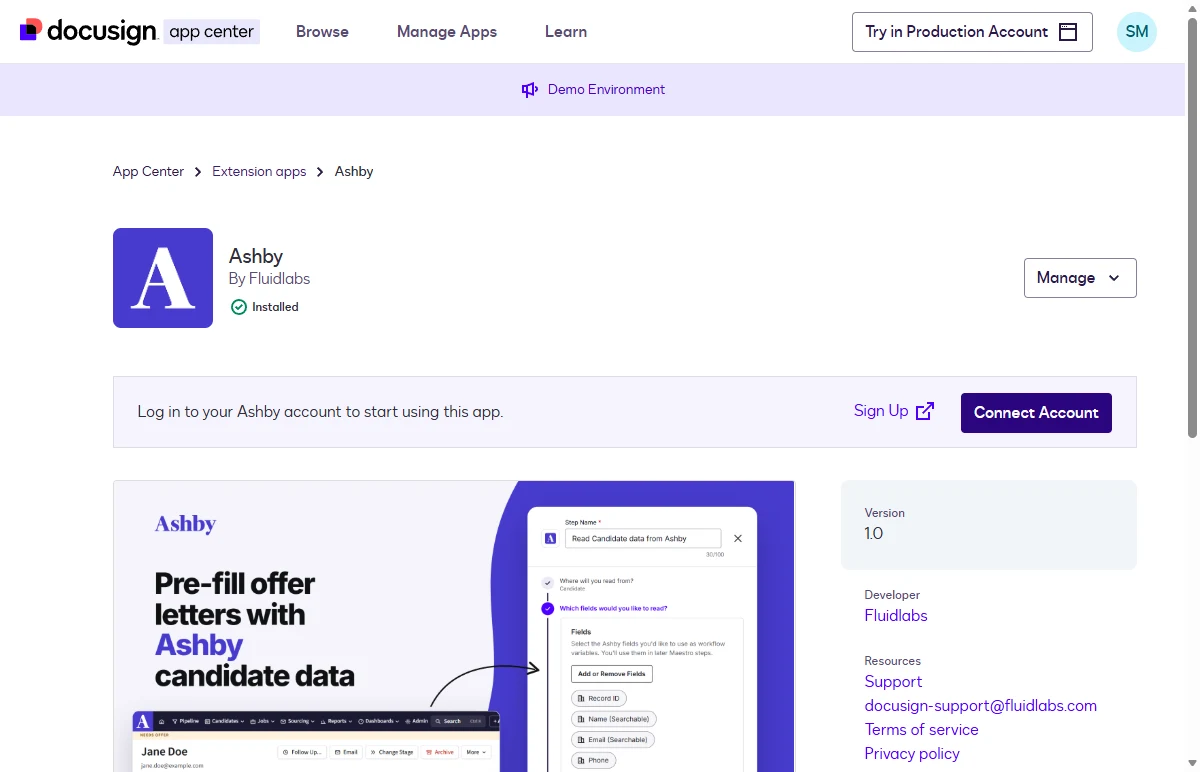The width and height of the screenshot is (1200, 772).
Task: Click the app center label
Action: [x=211, y=32]
